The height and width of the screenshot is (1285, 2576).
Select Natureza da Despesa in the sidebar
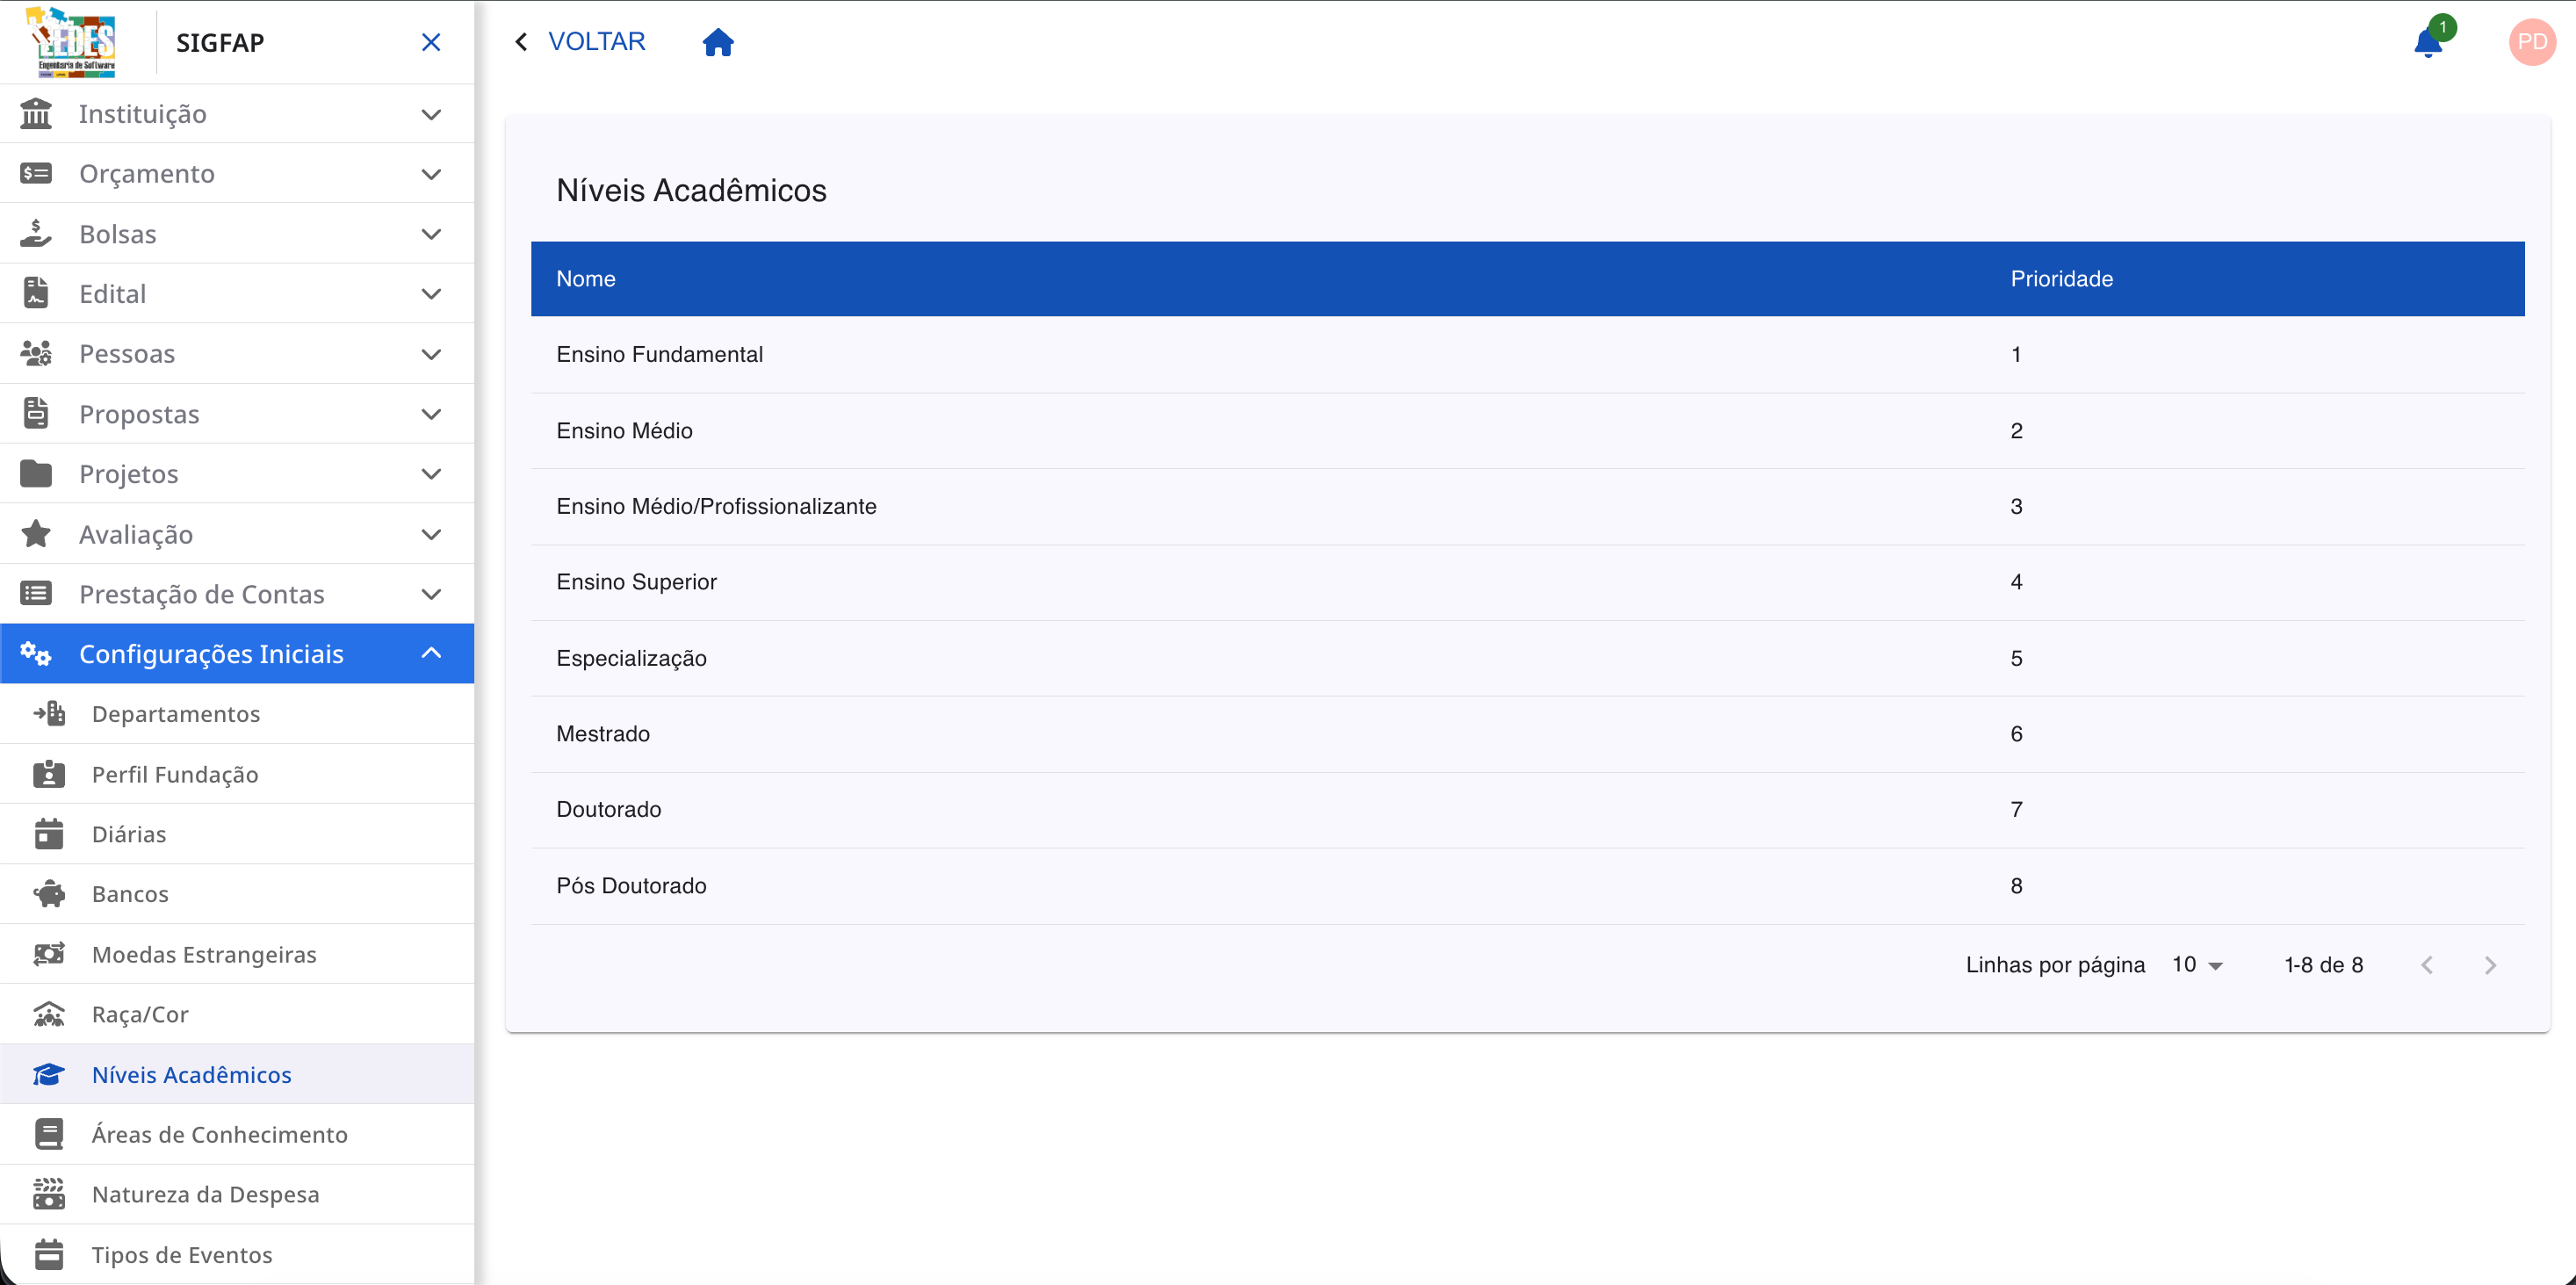coord(205,1194)
